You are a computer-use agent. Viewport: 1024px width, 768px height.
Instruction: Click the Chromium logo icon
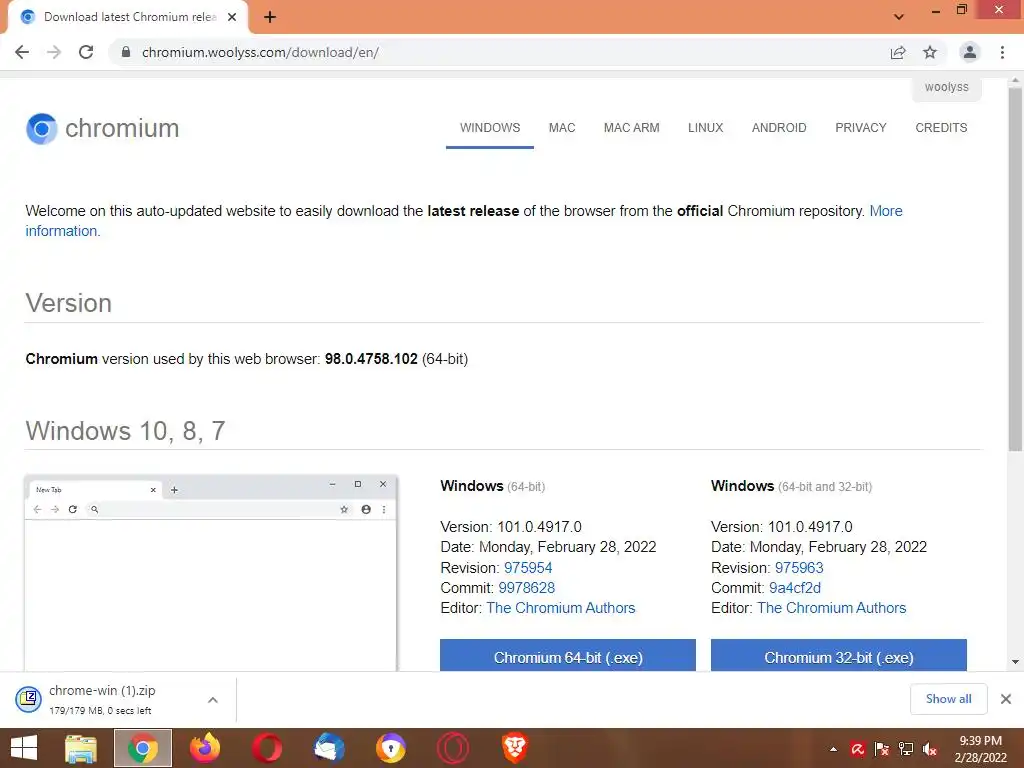(x=41, y=129)
